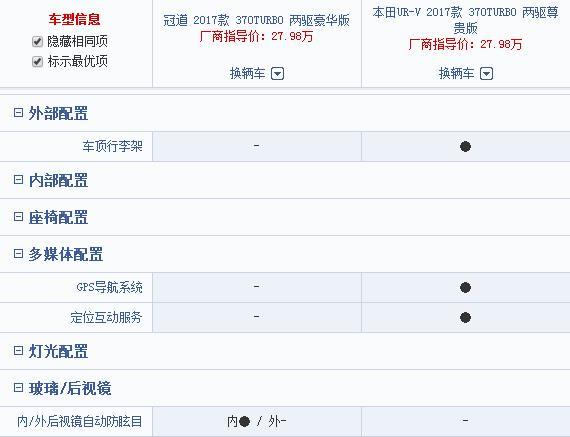Collapse the 玻璃/后视镜 section icon
570x437 pixels.
18,388
